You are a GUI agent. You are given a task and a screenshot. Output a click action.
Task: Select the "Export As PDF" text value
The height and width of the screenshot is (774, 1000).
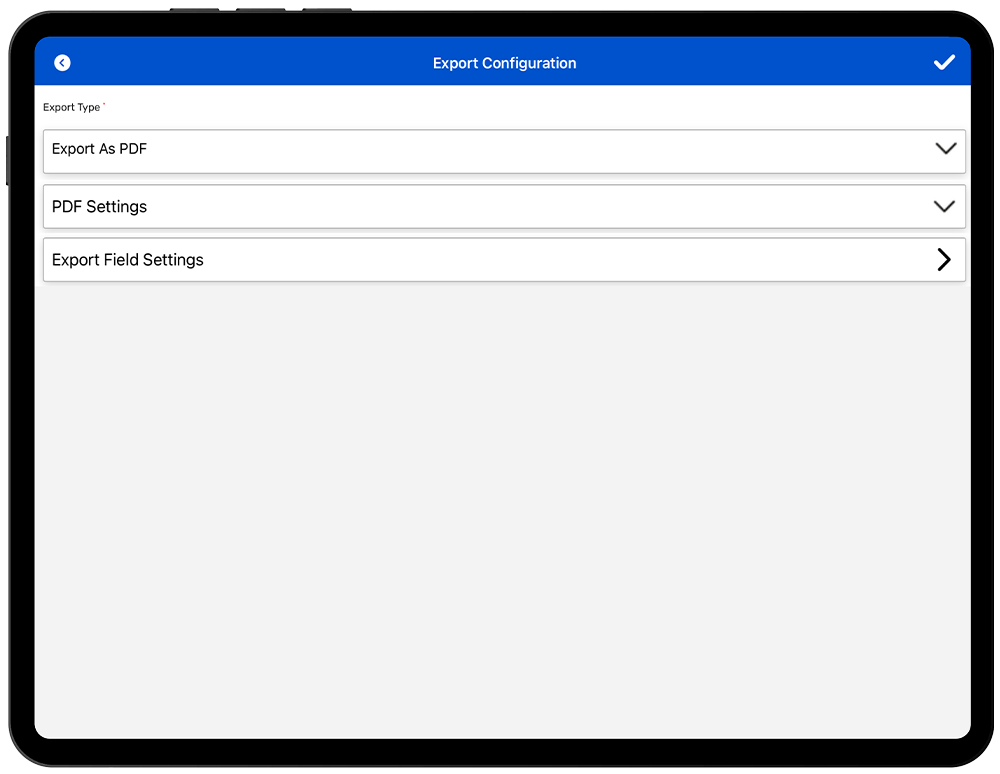click(x=99, y=149)
